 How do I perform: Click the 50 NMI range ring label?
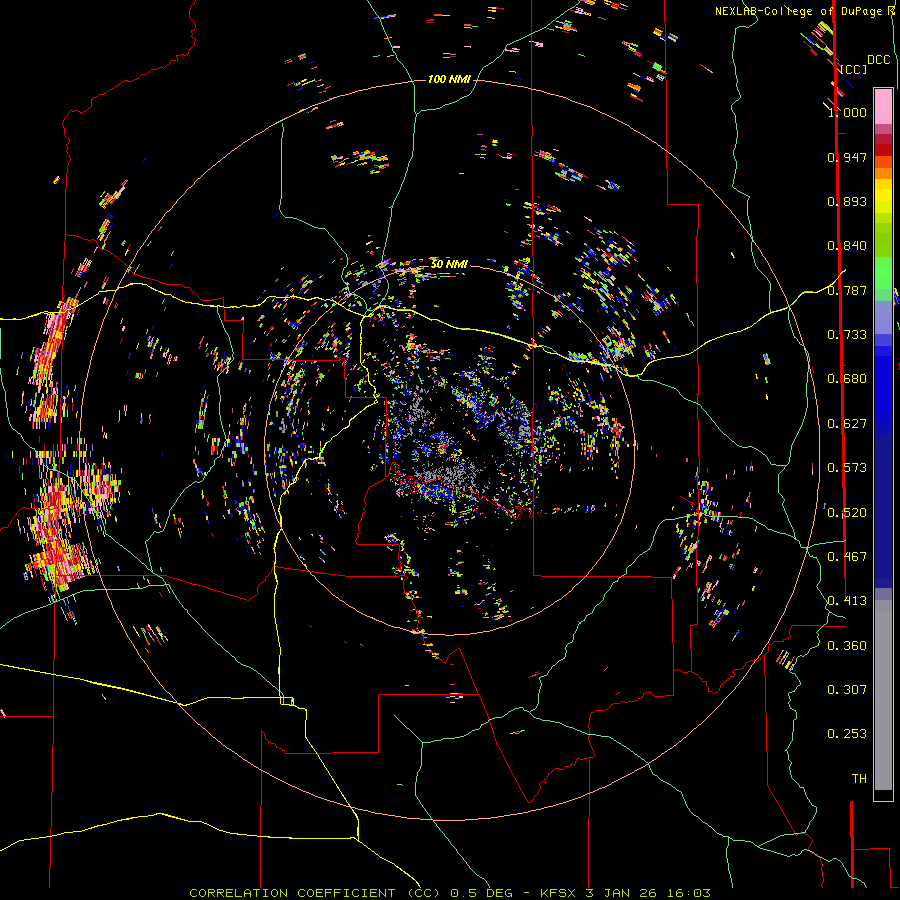(x=449, y=264)
